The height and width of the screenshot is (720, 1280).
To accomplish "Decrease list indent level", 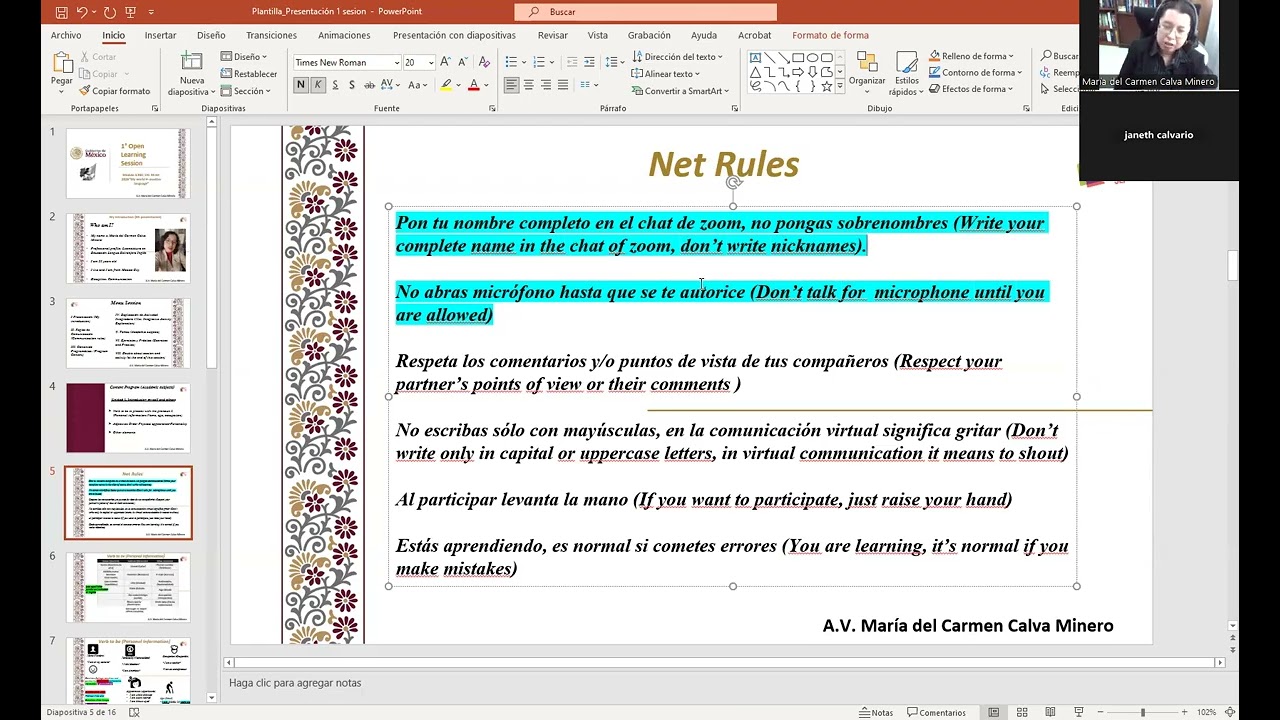I will pyautogui.click(x=572, y=62).
